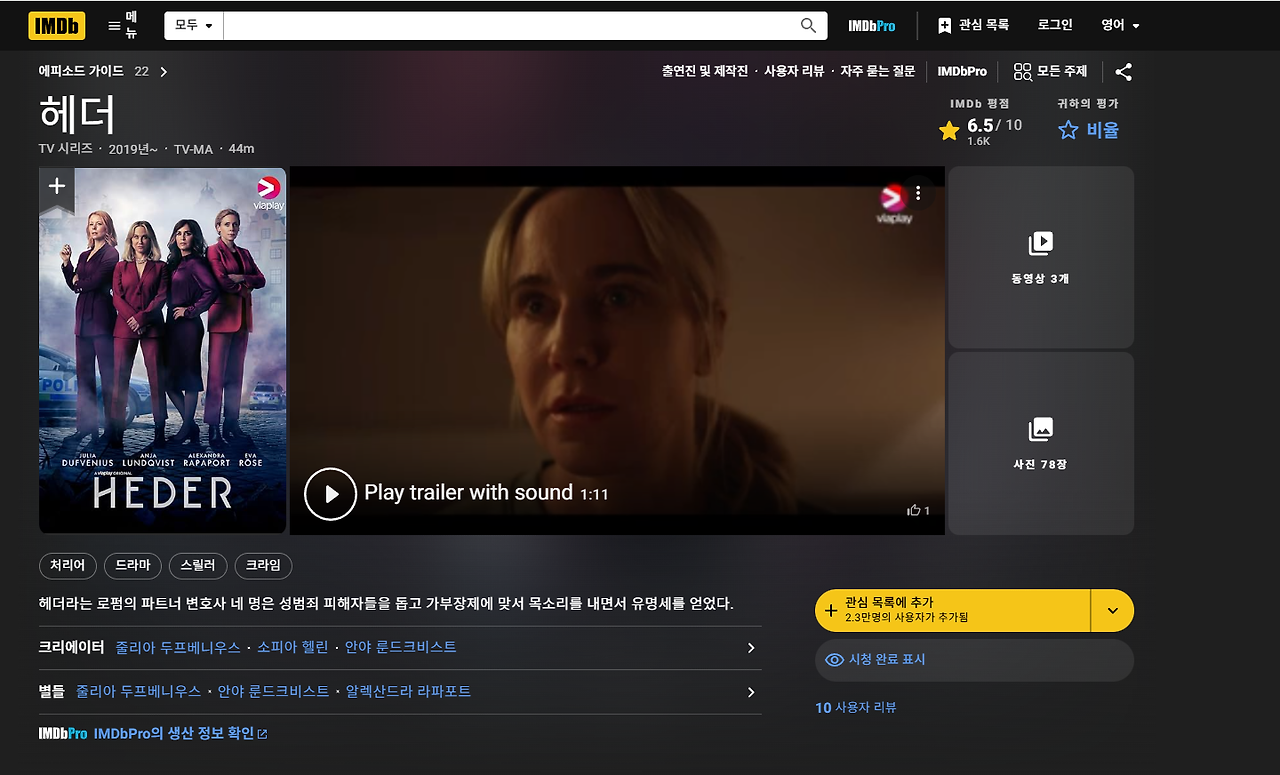Open star 줄리아 두프베니우스 link
The width and height of the screenshot is (1280, 775).
pos(138,691)
